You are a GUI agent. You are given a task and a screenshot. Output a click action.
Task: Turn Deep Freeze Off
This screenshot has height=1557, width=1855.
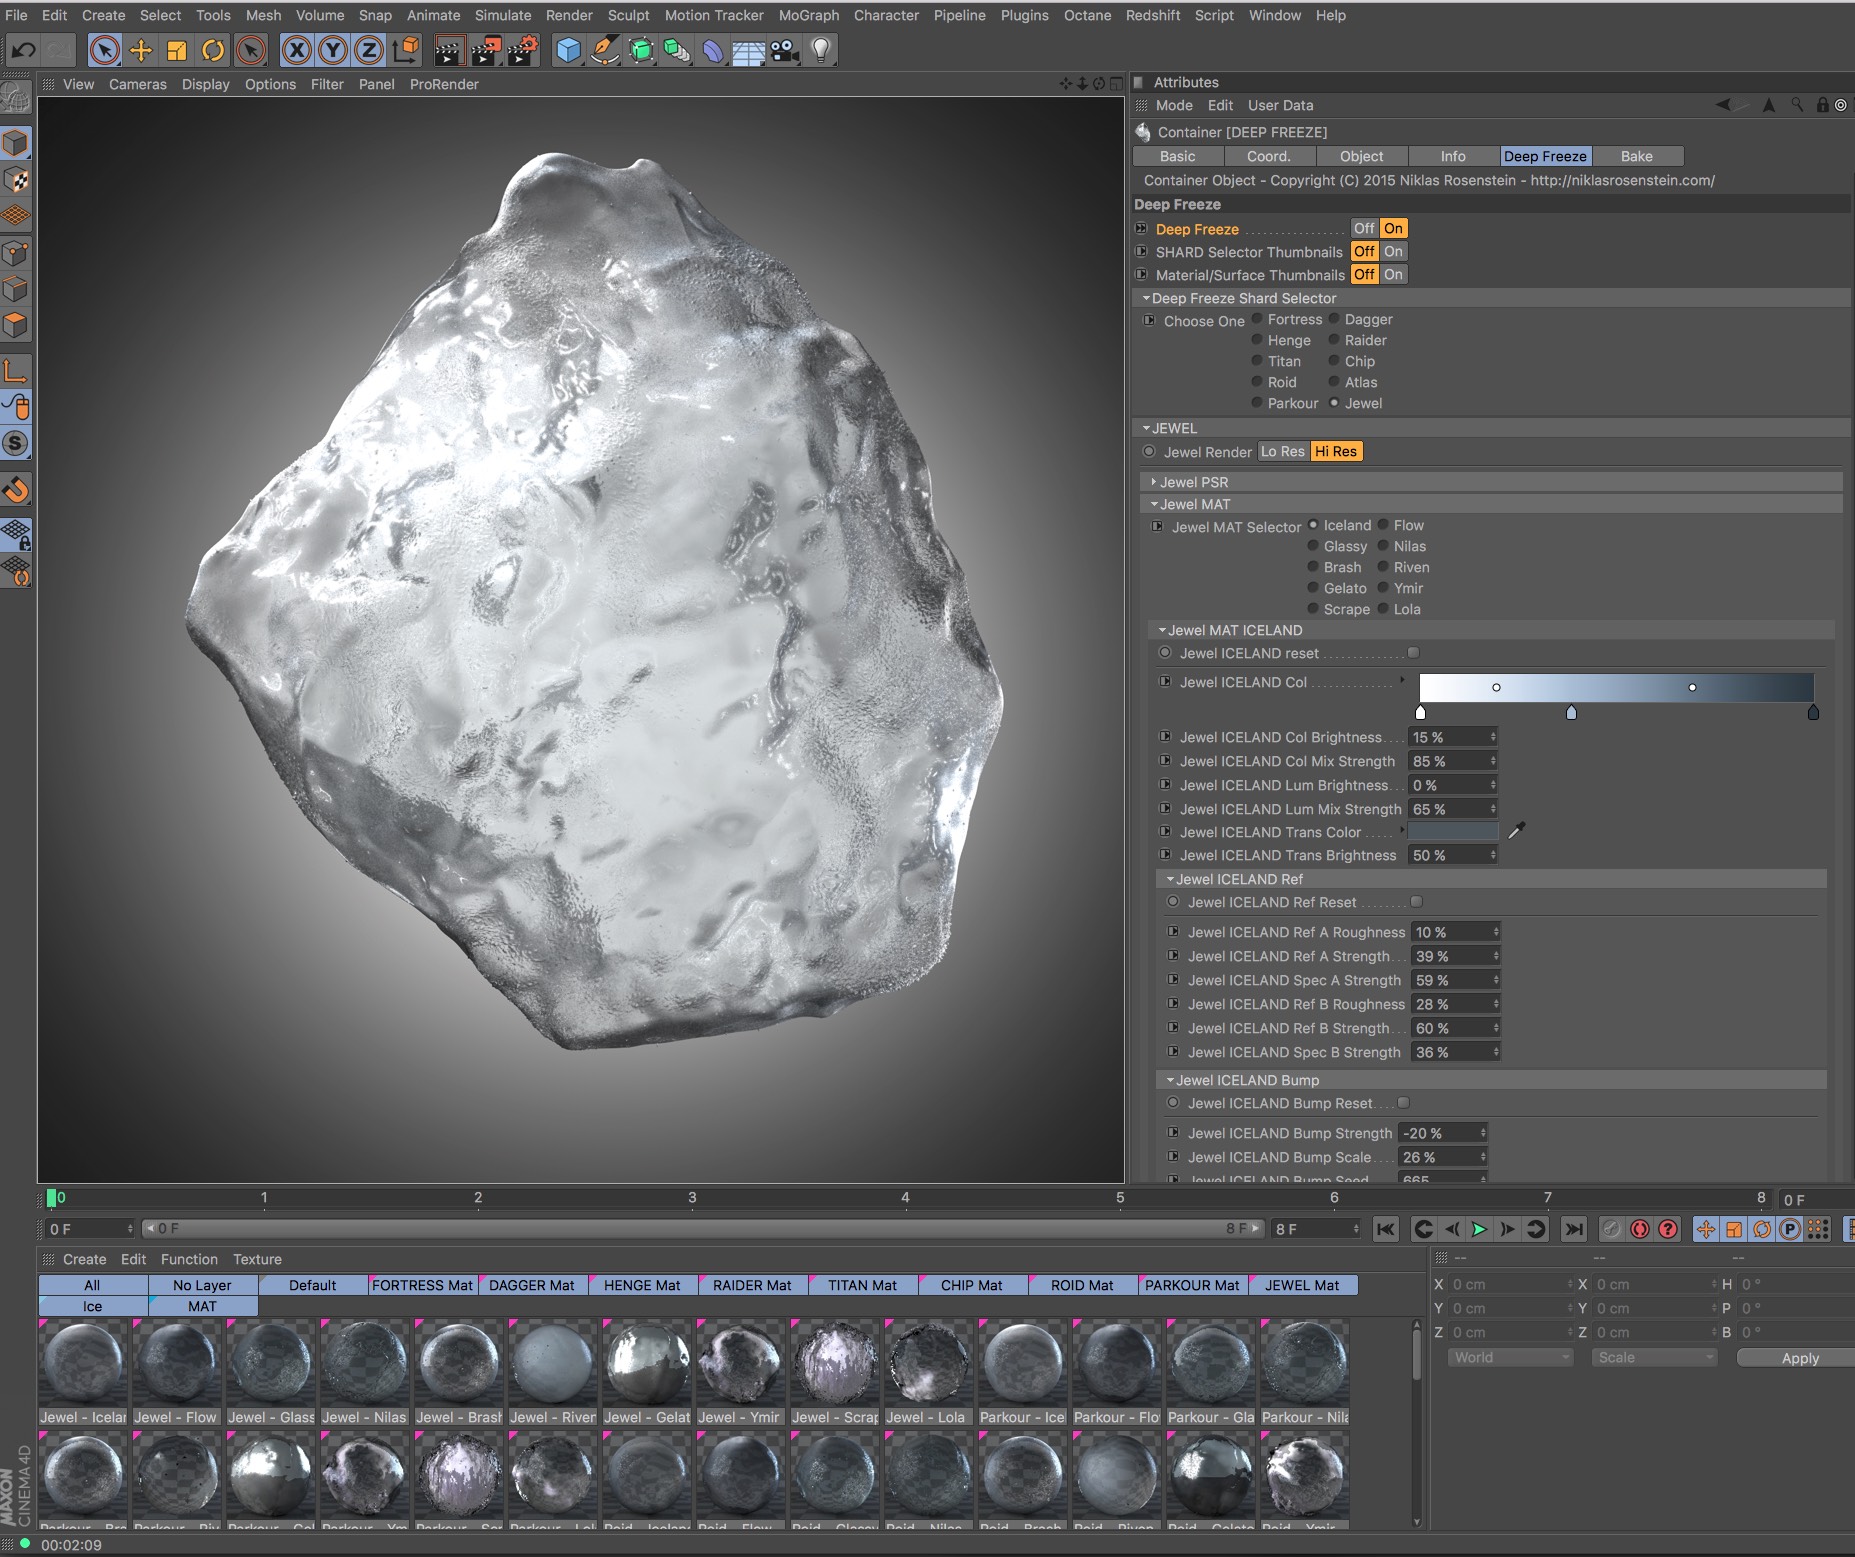(x=1364, y=228)
